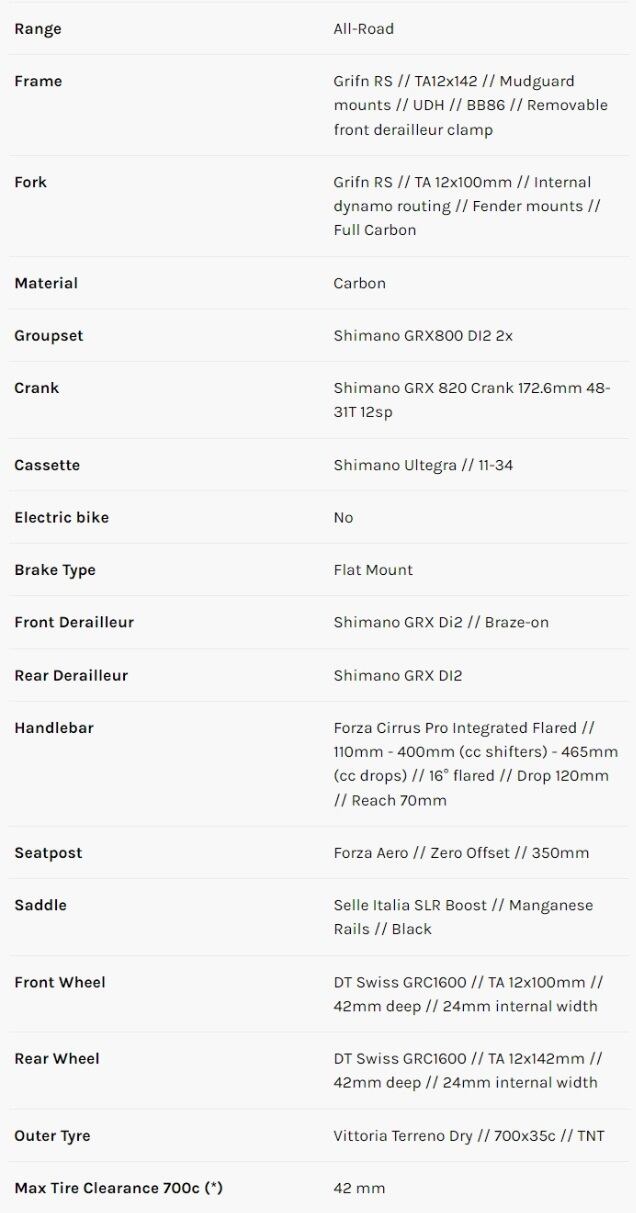636x1213 pixels.
Task: Click the Max Tire Clearance 700c label
Action: pyautogui.click(x=118, y=1188)
